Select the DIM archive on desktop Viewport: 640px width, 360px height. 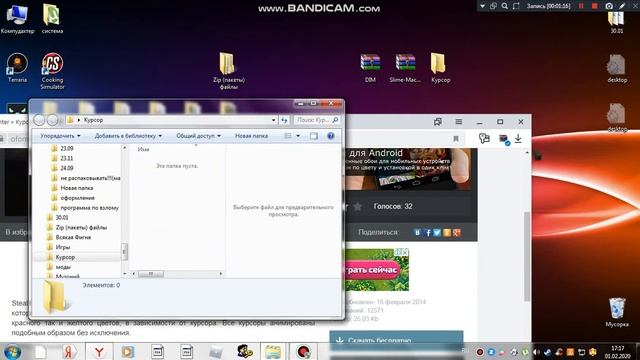[370, 68]
